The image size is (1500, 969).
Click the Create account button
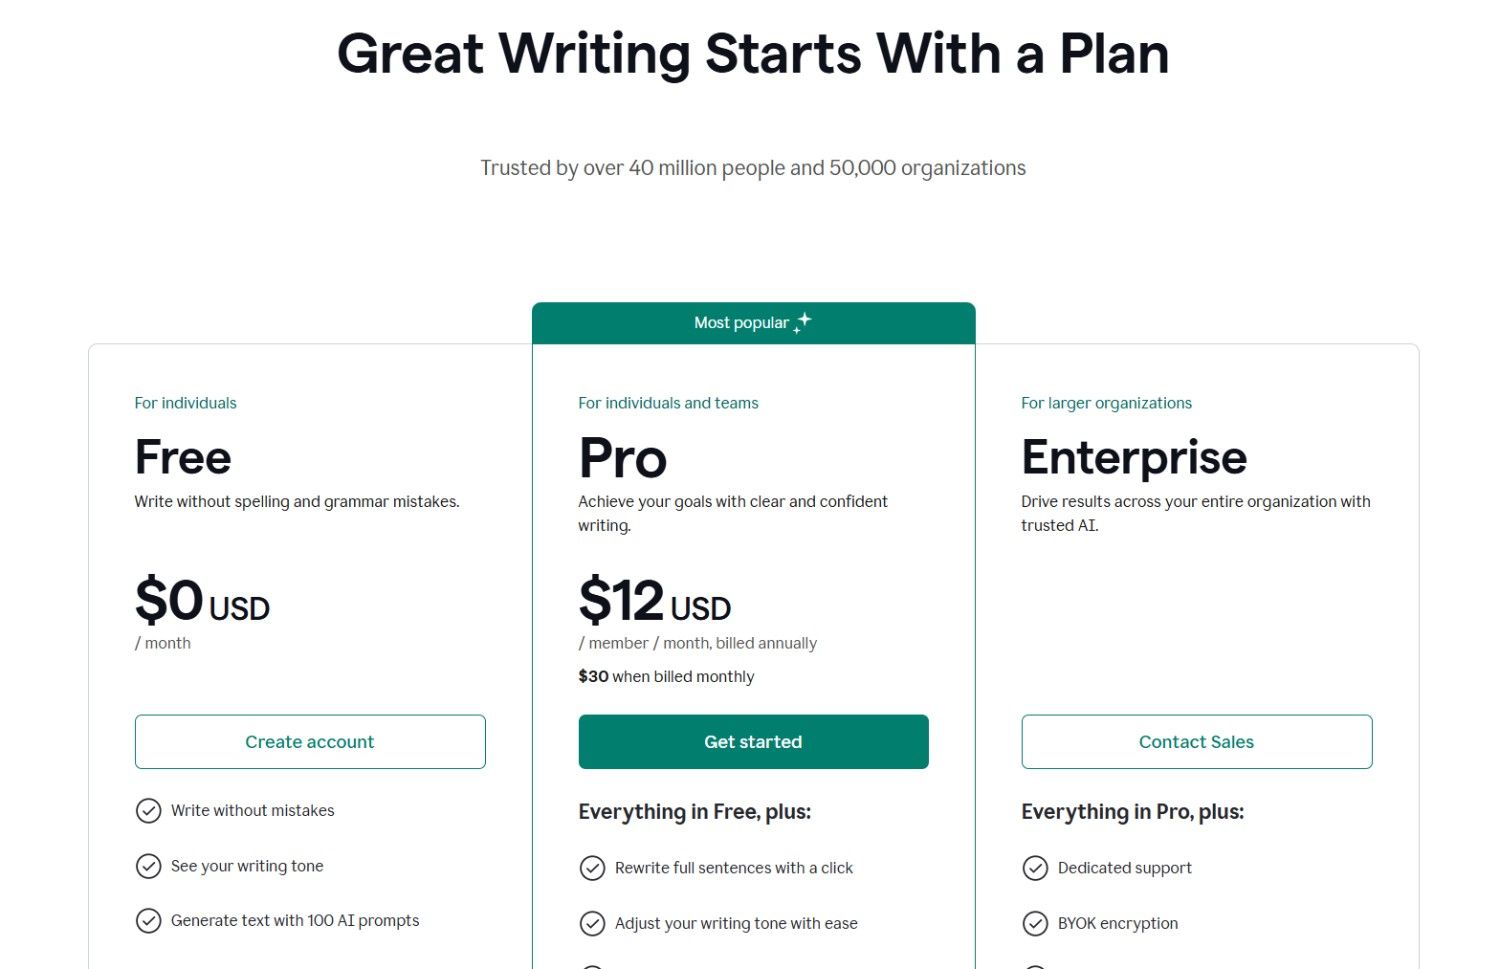point(309,741)
